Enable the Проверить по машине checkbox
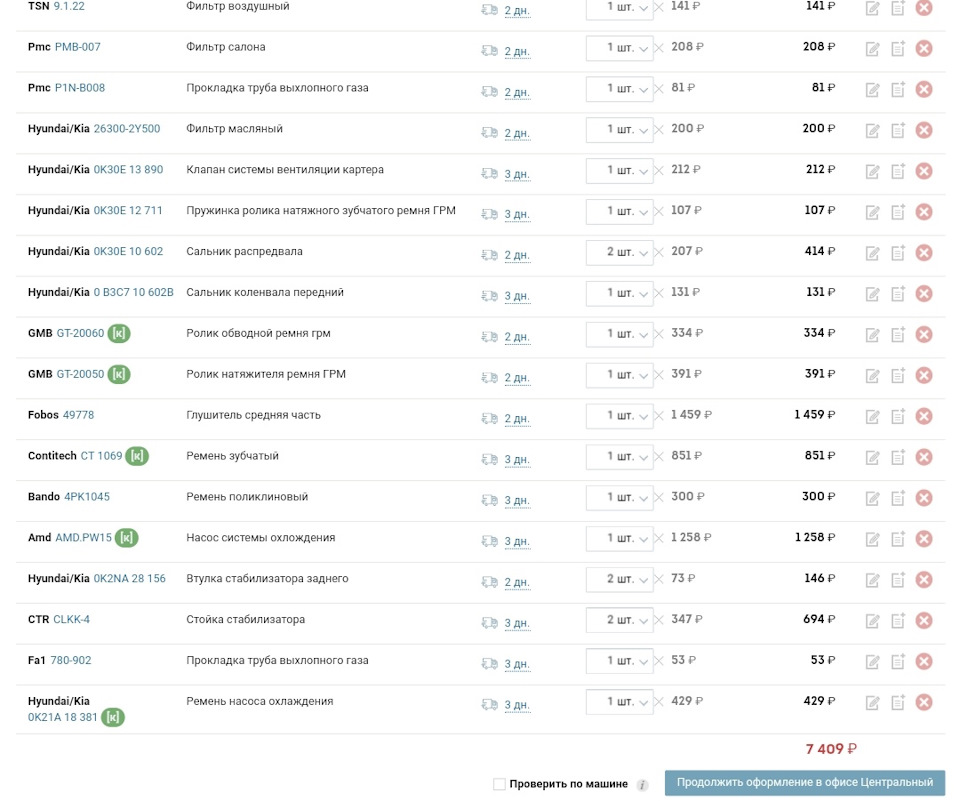Image resolution: width=960 pixels, height=801 pixels. click(499, 784)
